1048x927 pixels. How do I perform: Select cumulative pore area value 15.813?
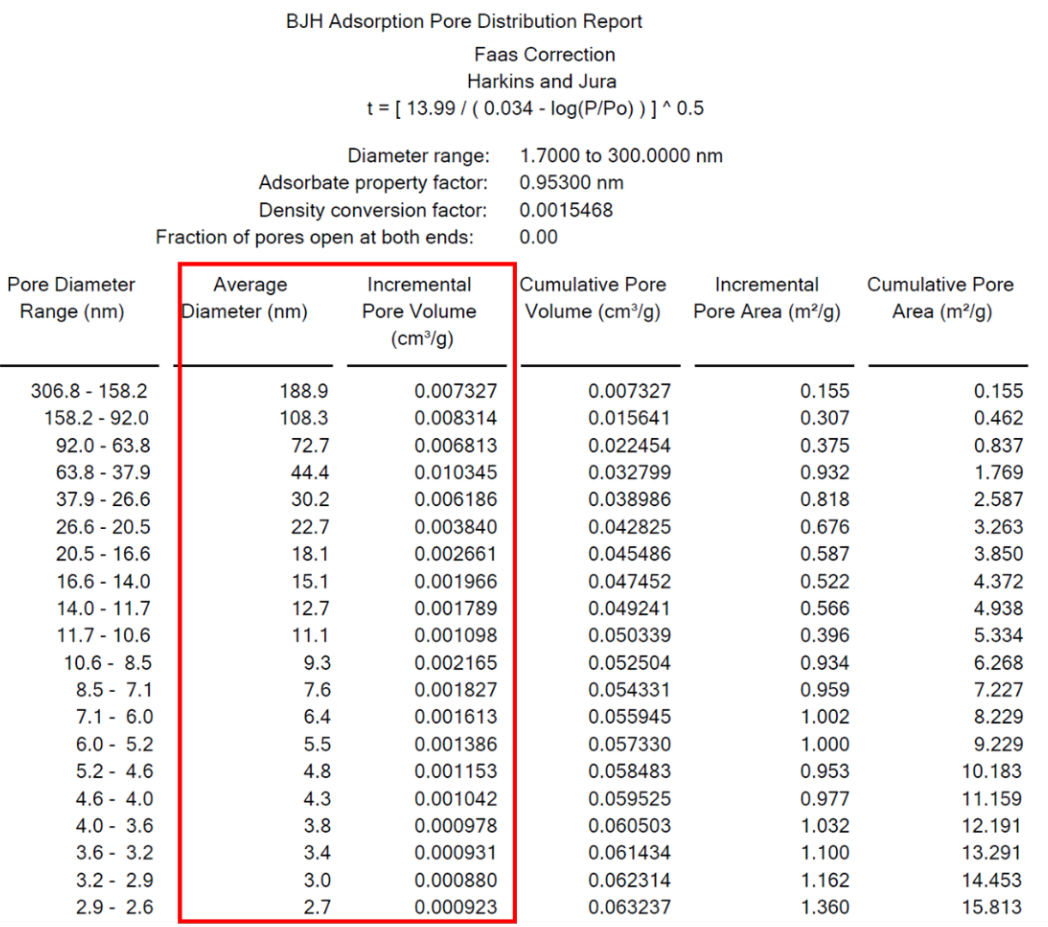click(996, 908)
